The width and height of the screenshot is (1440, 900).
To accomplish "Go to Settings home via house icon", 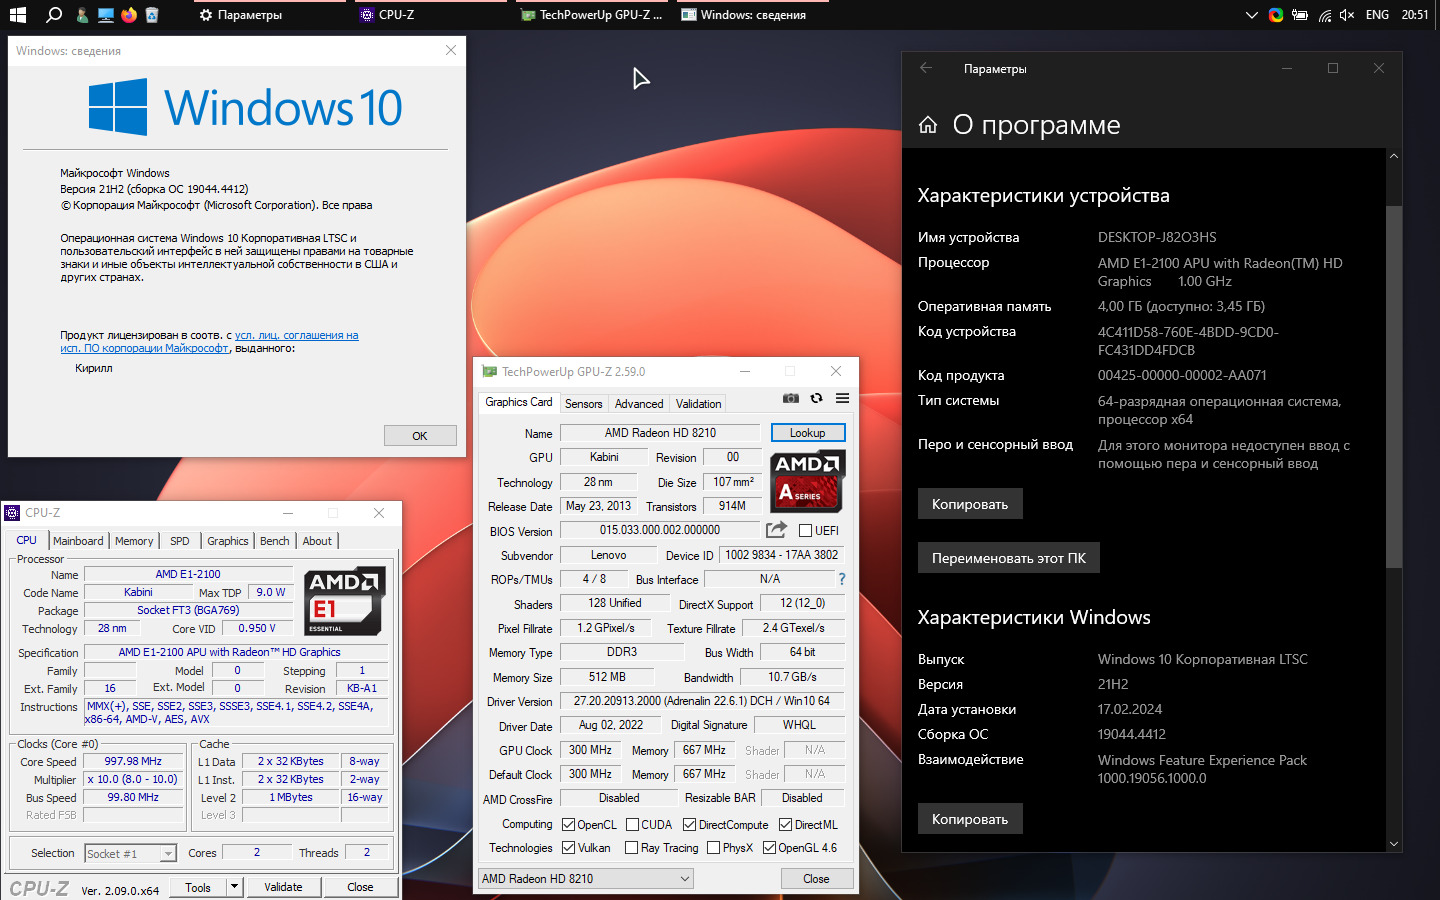I will coord(928,125).
